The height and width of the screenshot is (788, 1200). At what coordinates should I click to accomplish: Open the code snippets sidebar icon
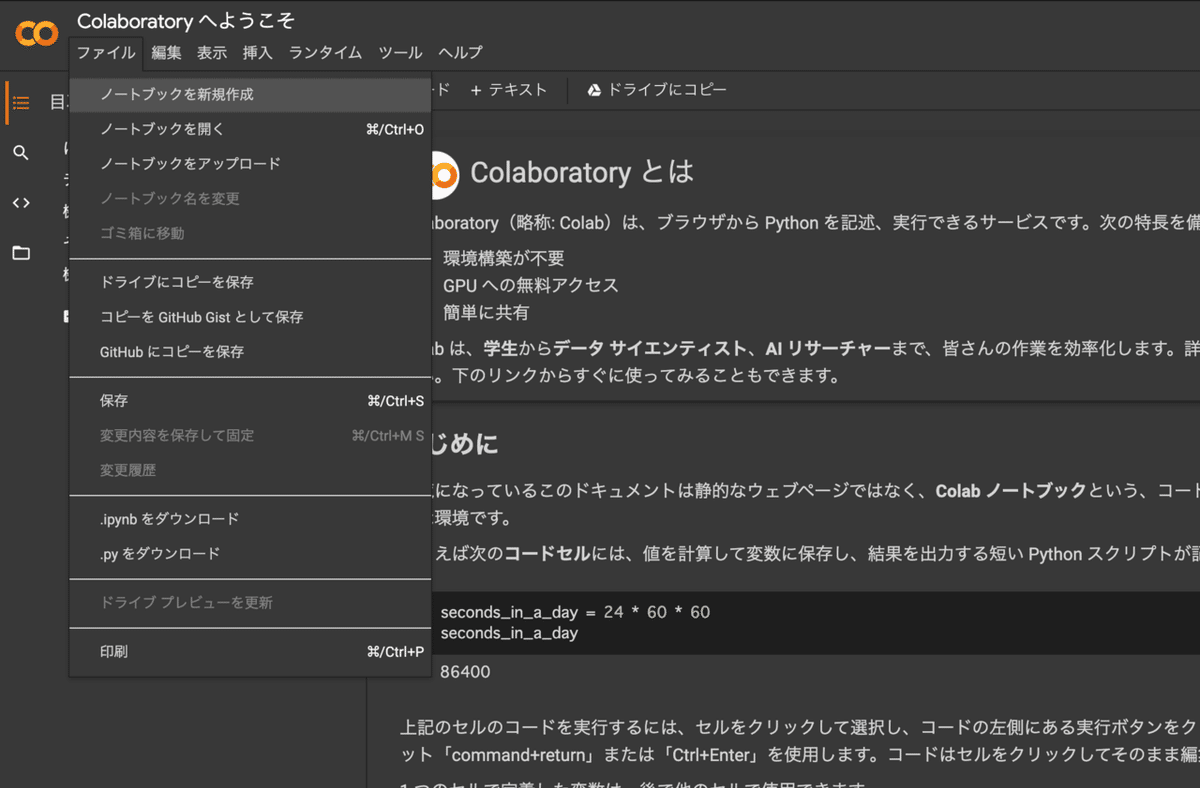click(21, 203)
